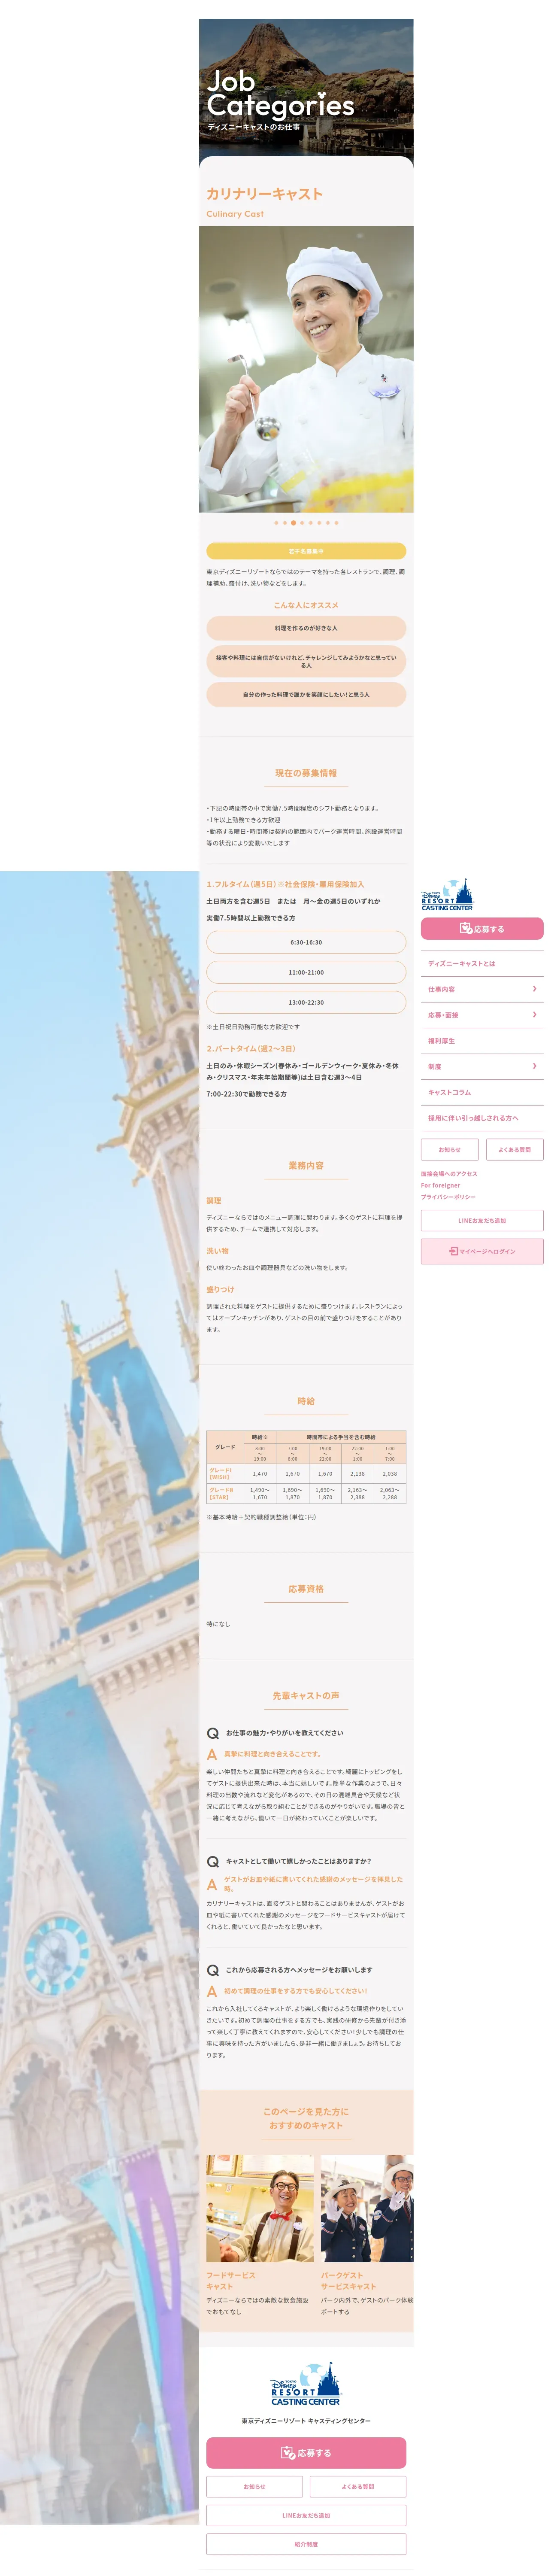Click the footer LINEお友だち追加 button
The image size is (551, 2576).
click(x=306, y=2516)
